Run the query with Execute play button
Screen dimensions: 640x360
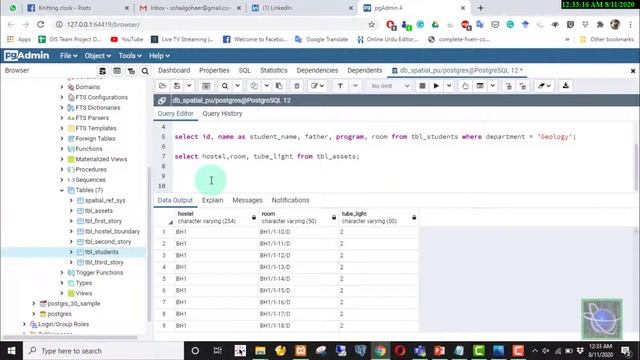[x=436, y=86]
